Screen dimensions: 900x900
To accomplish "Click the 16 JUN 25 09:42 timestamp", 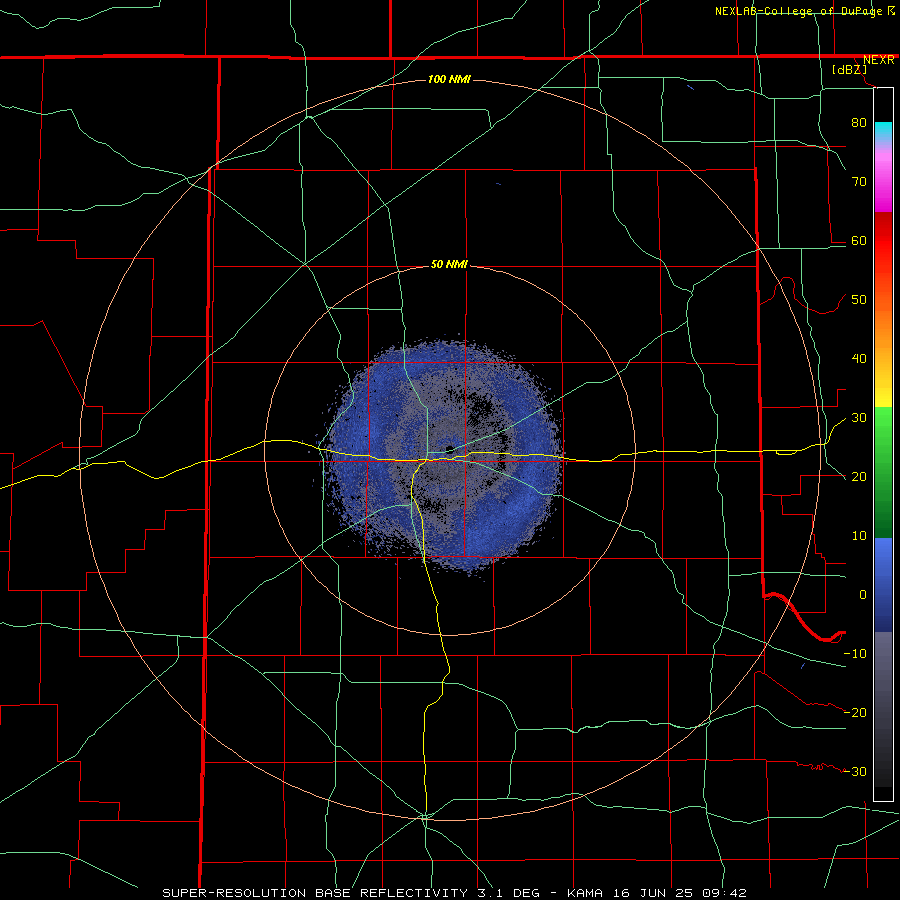I will point(678,893).
